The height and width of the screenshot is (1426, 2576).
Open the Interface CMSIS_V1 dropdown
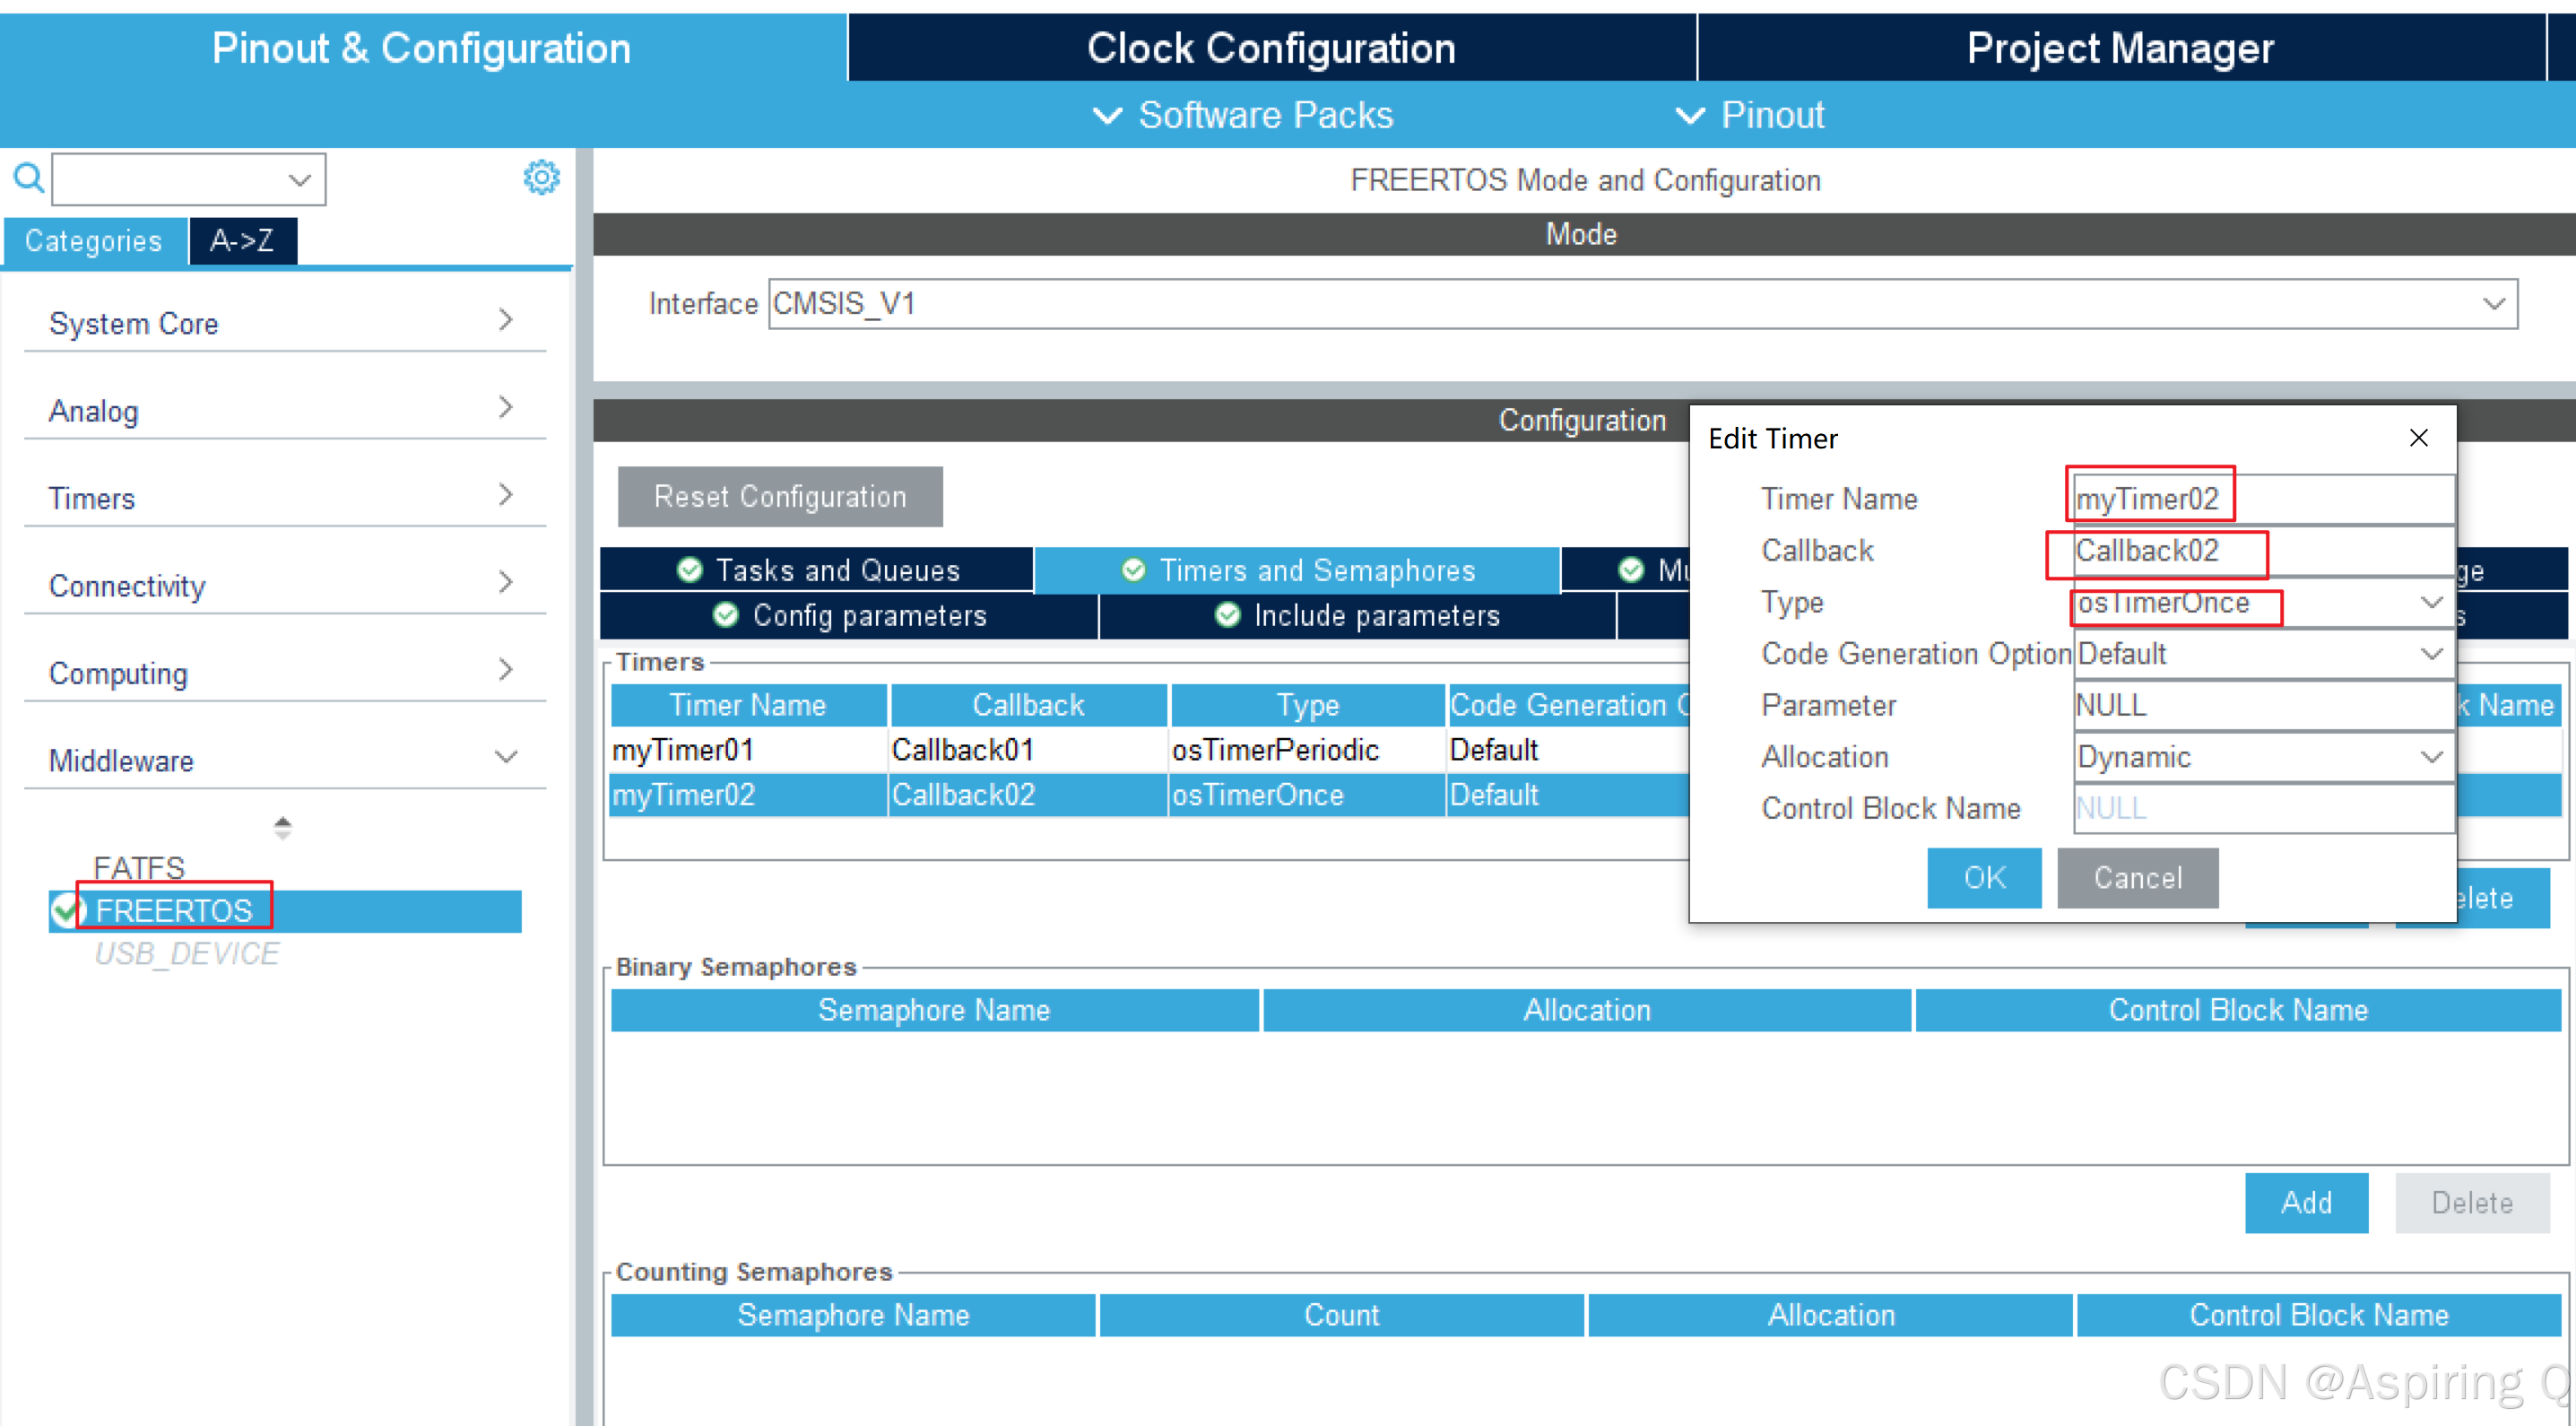pos(2494,303)
